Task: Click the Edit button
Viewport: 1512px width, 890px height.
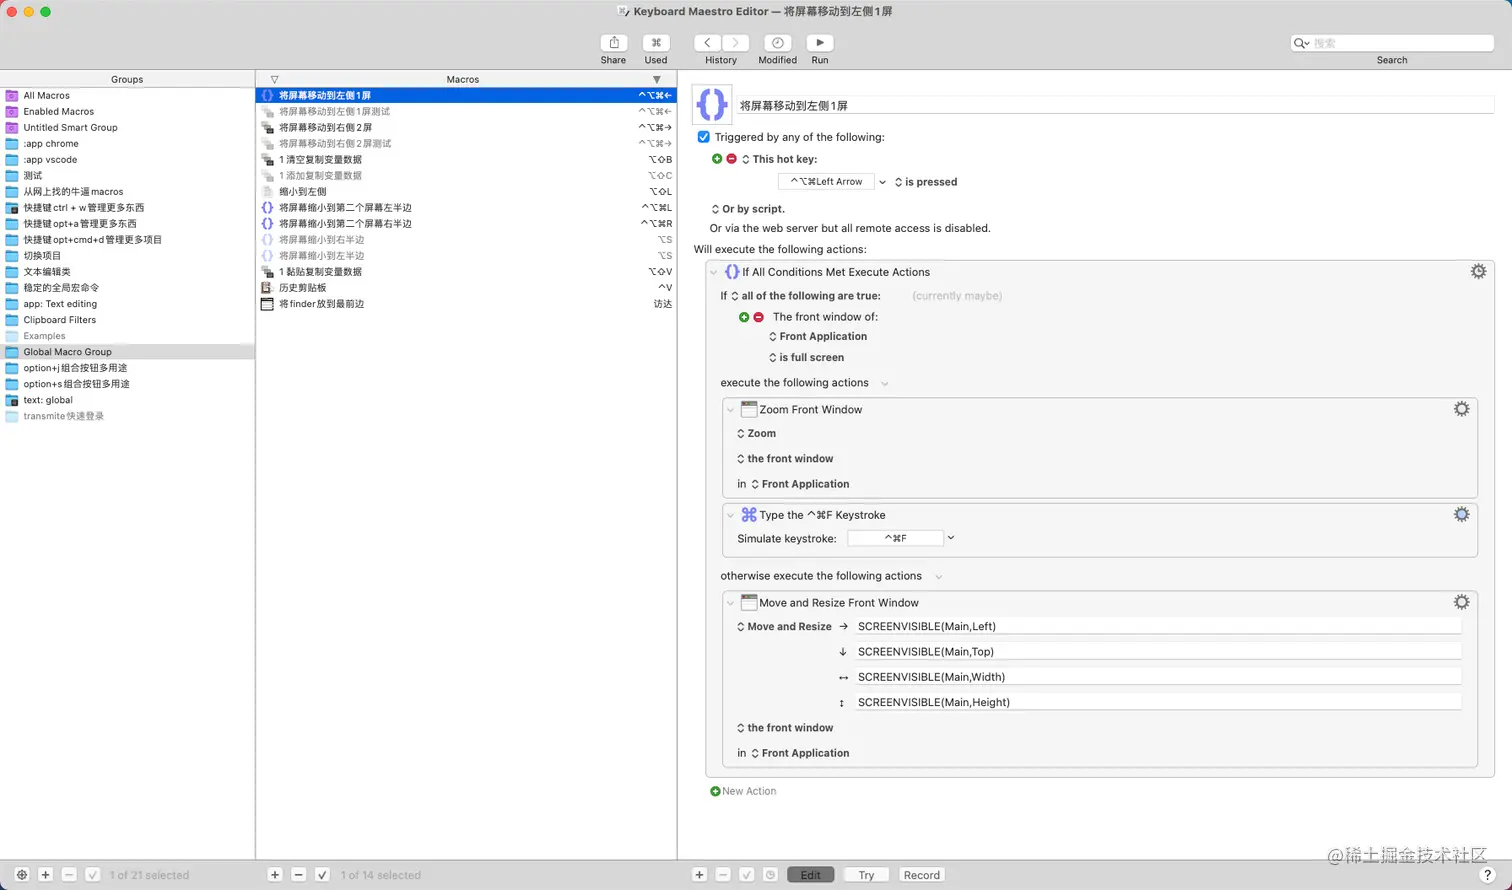Action: pos(811,875)
